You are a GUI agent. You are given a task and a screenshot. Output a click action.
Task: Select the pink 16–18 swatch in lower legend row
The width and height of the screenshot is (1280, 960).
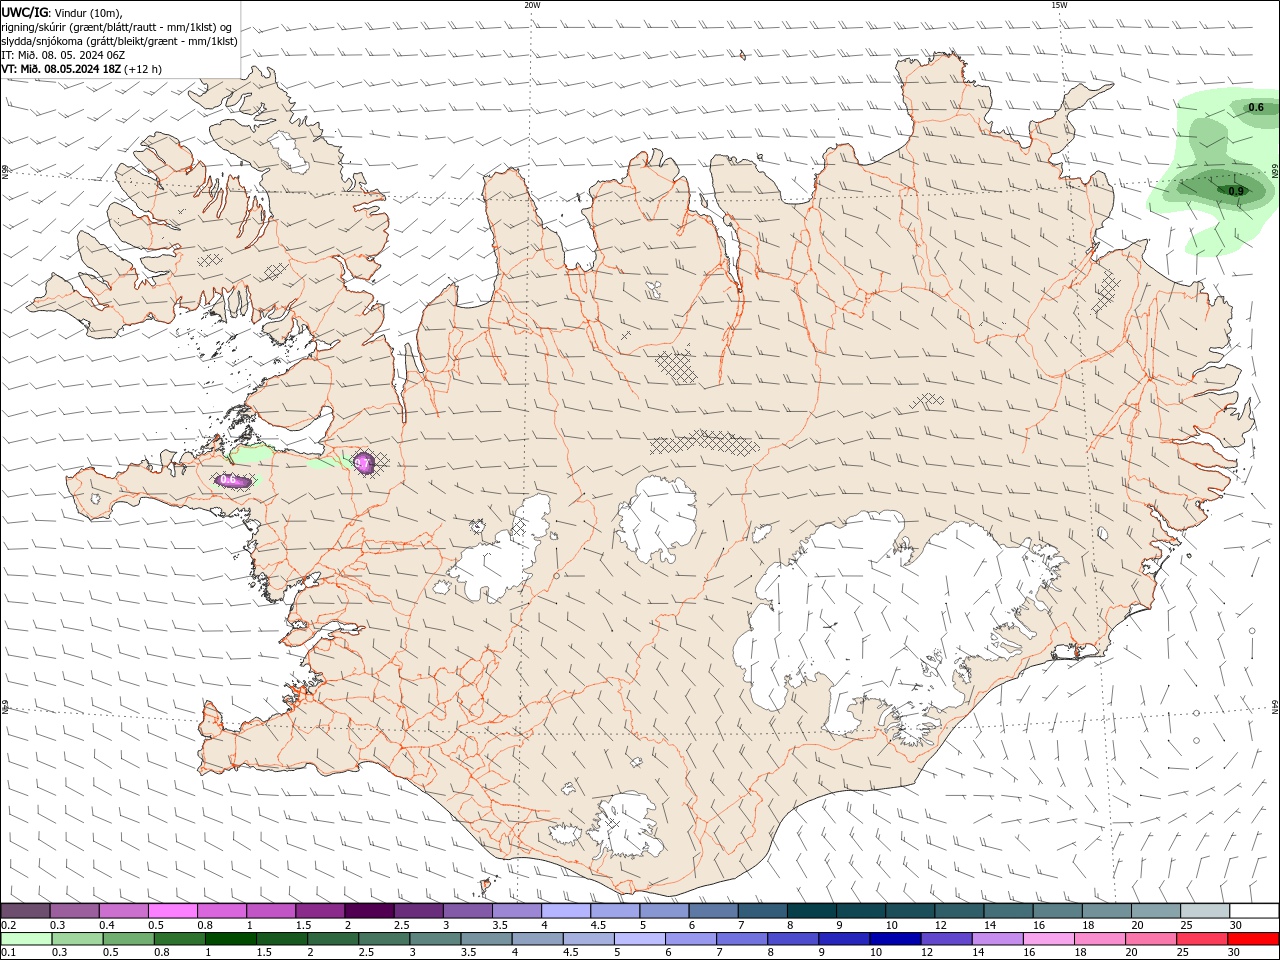[1049, 939]
